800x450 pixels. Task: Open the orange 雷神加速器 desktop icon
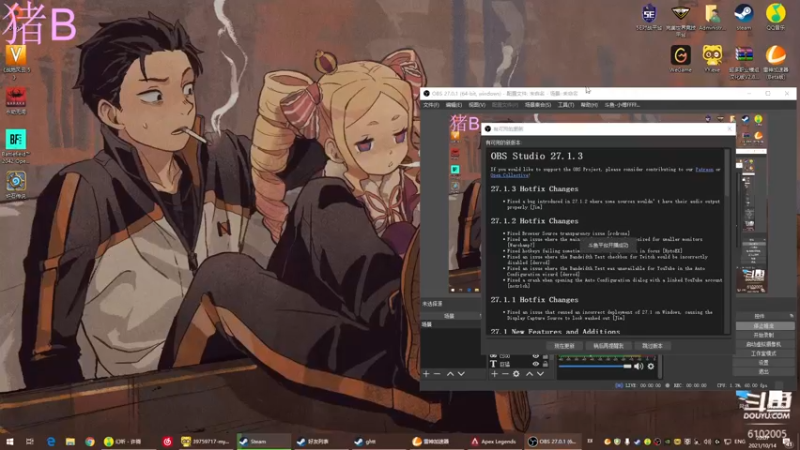[776, 61]
